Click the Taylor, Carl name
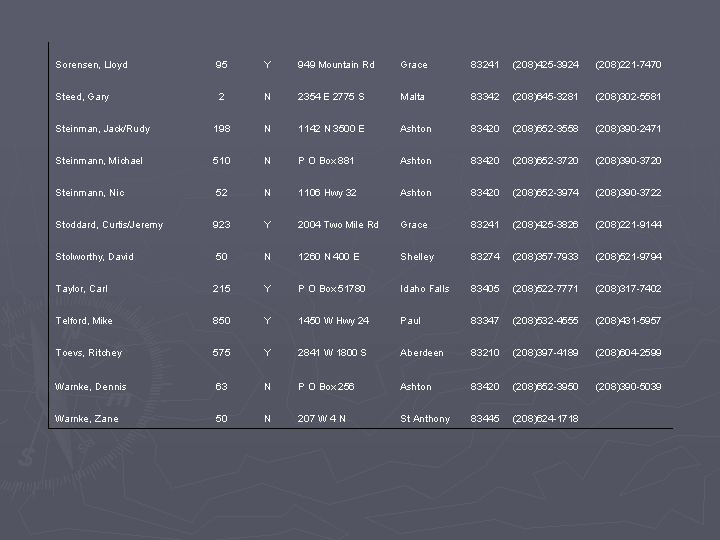This screenshot has width=720, height=540. 81,289
